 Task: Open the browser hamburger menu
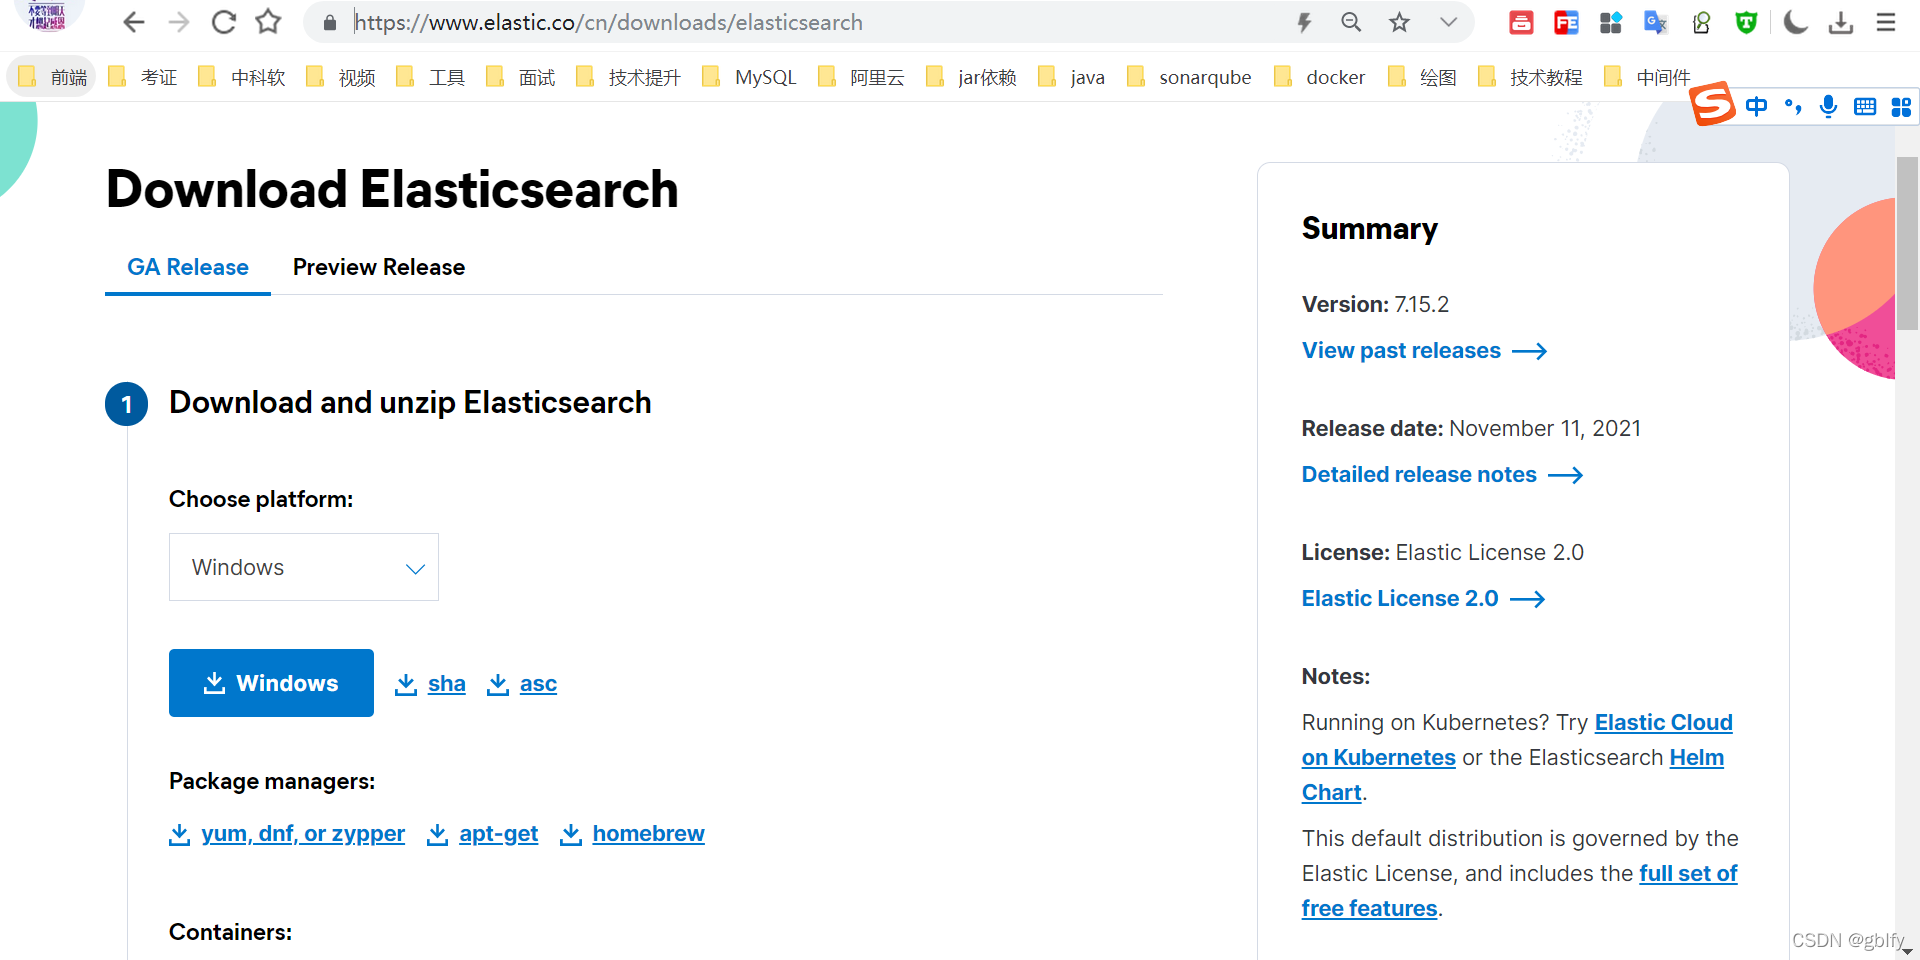(1886, 22)
